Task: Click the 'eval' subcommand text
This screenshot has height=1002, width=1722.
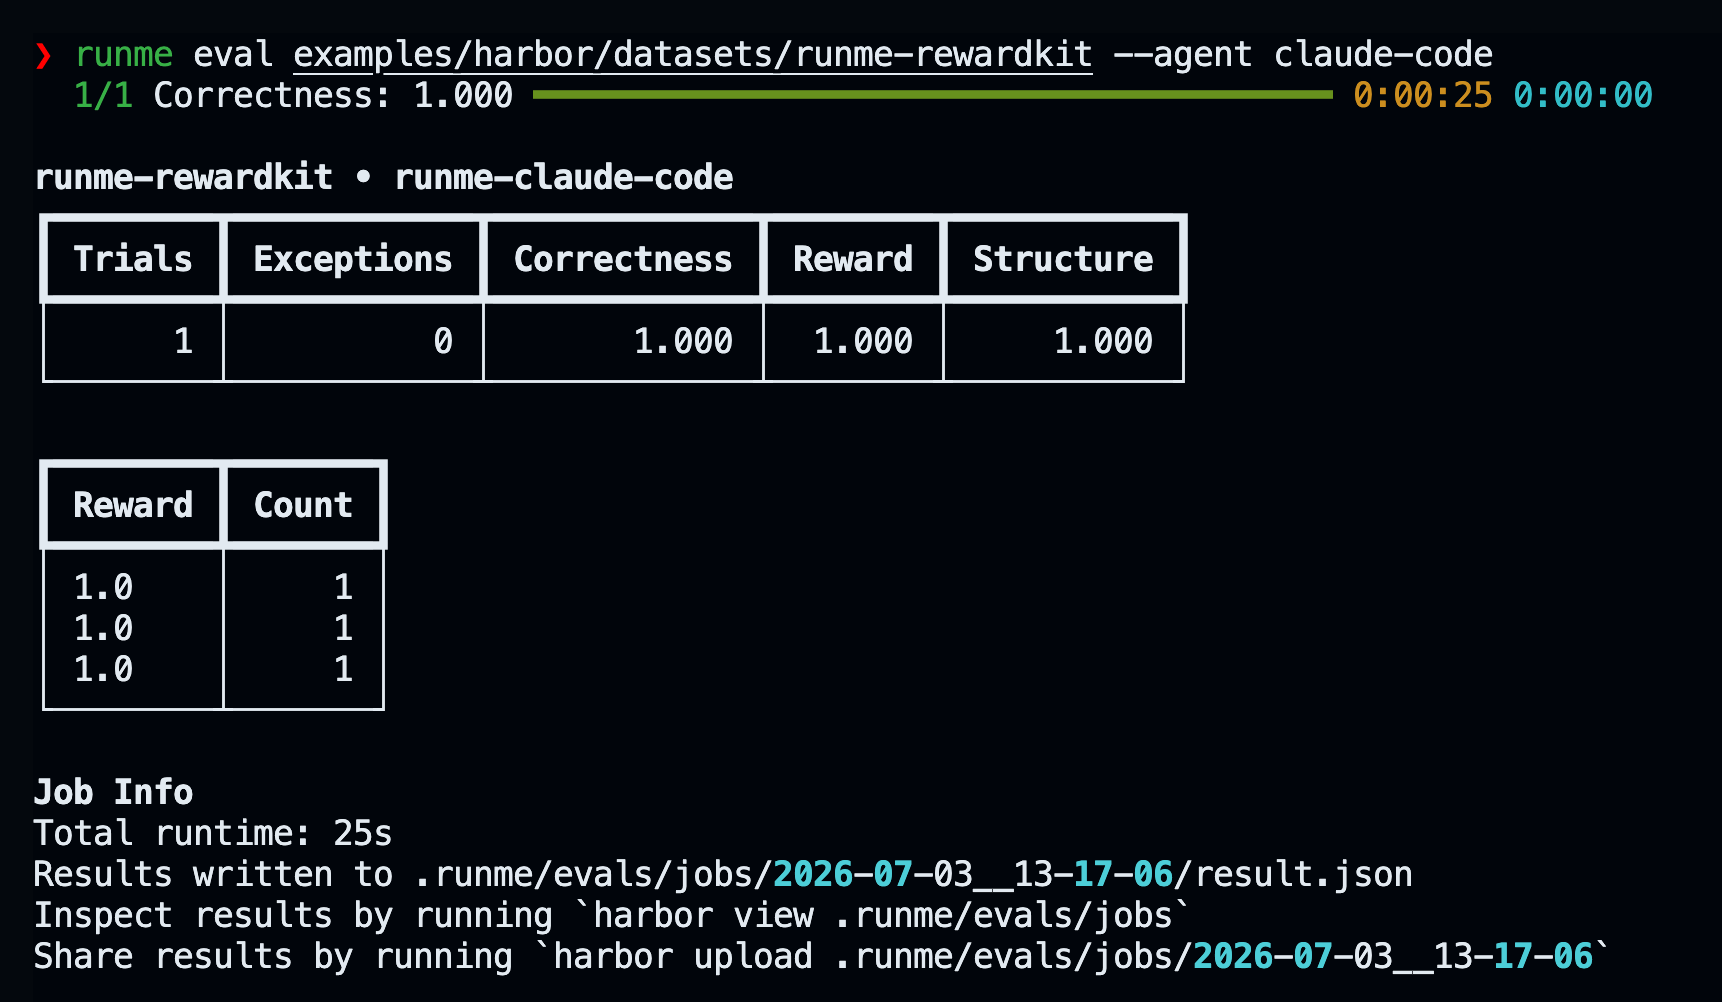Action: point(233,54)
